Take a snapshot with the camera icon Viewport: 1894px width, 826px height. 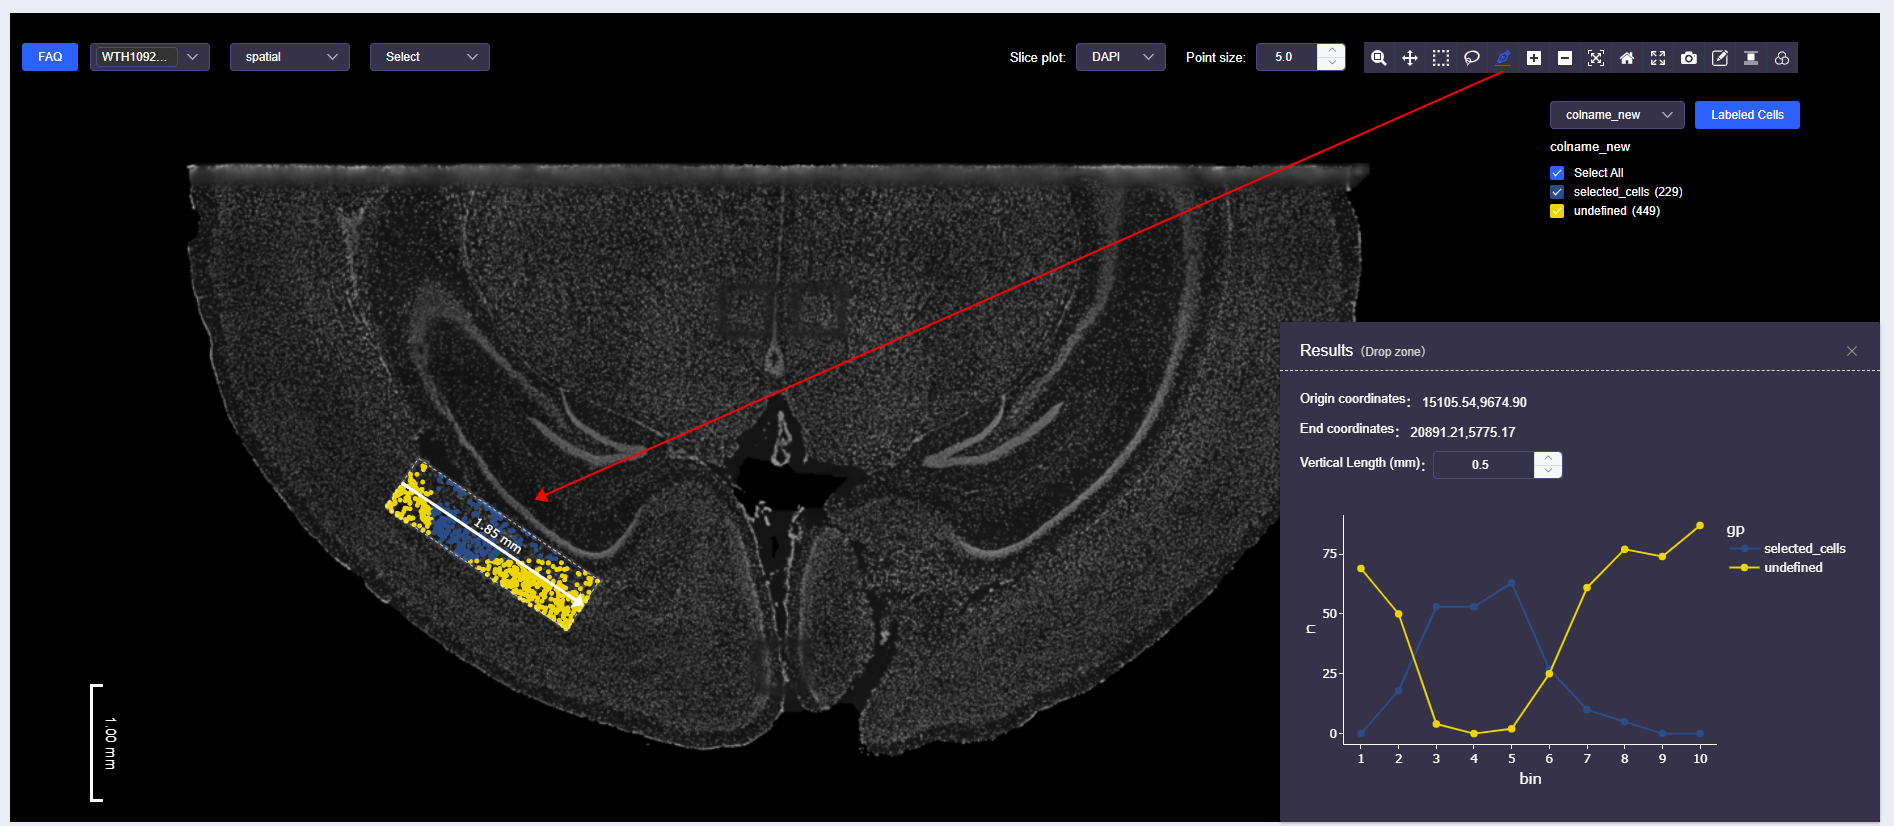coord(1689,58)
